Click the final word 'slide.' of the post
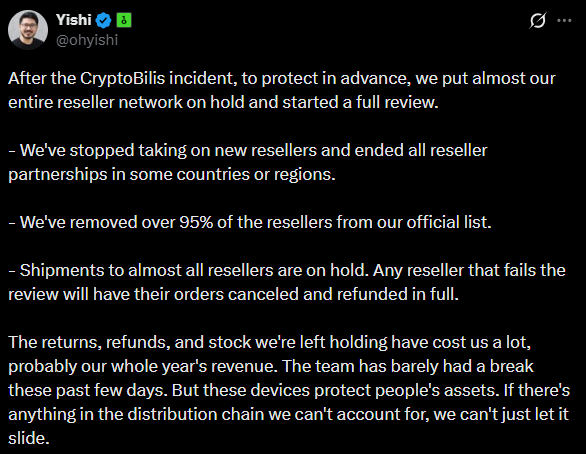Image resolution: width=586 pixels, height=454 pixels. (29, 438)
